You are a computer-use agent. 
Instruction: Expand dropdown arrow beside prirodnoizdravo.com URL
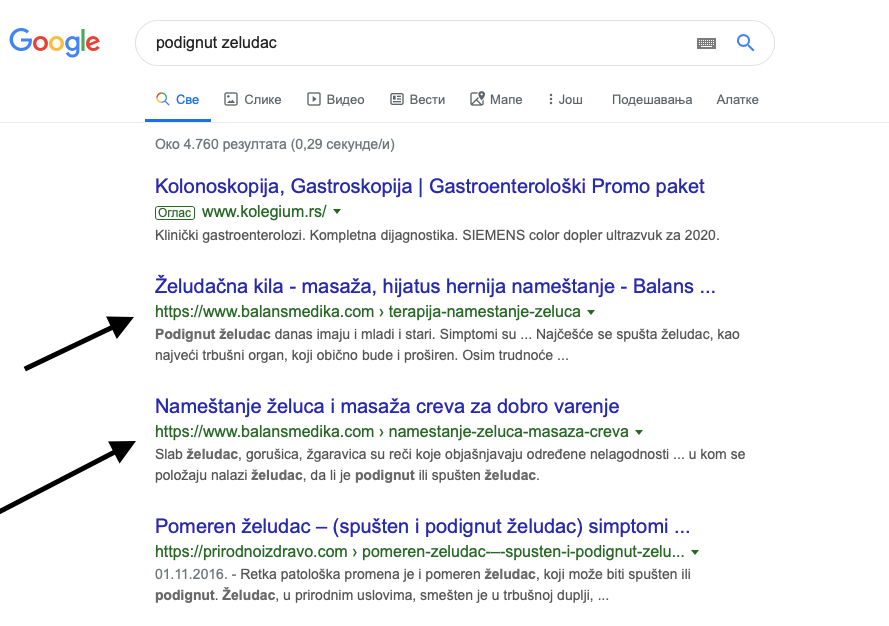tap(695, 552)
